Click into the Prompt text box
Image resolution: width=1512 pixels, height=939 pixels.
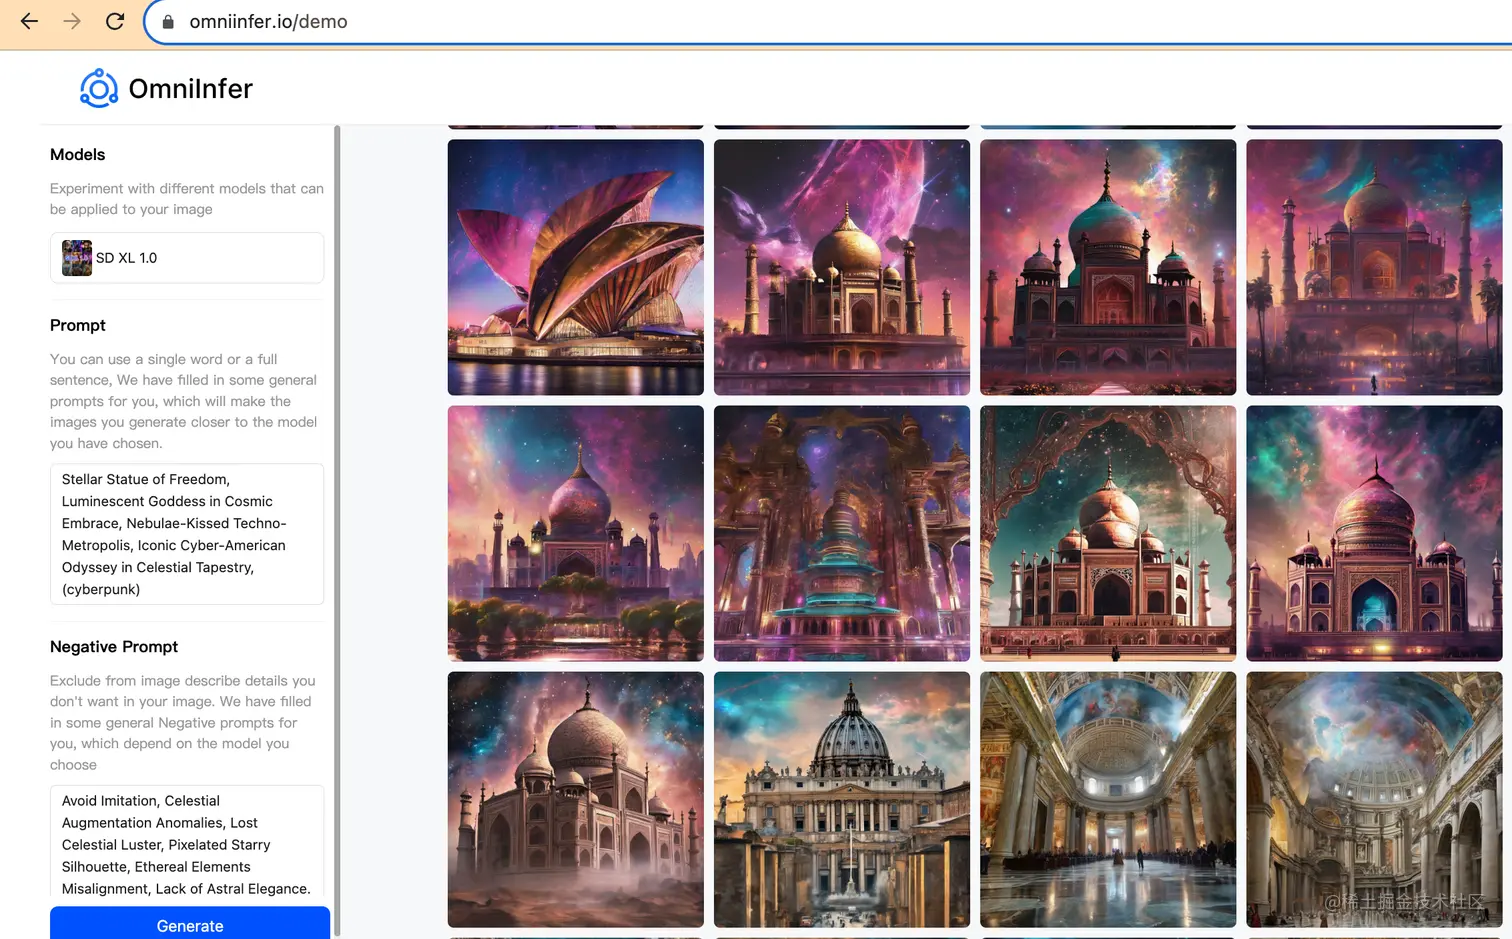click(187, 534)
